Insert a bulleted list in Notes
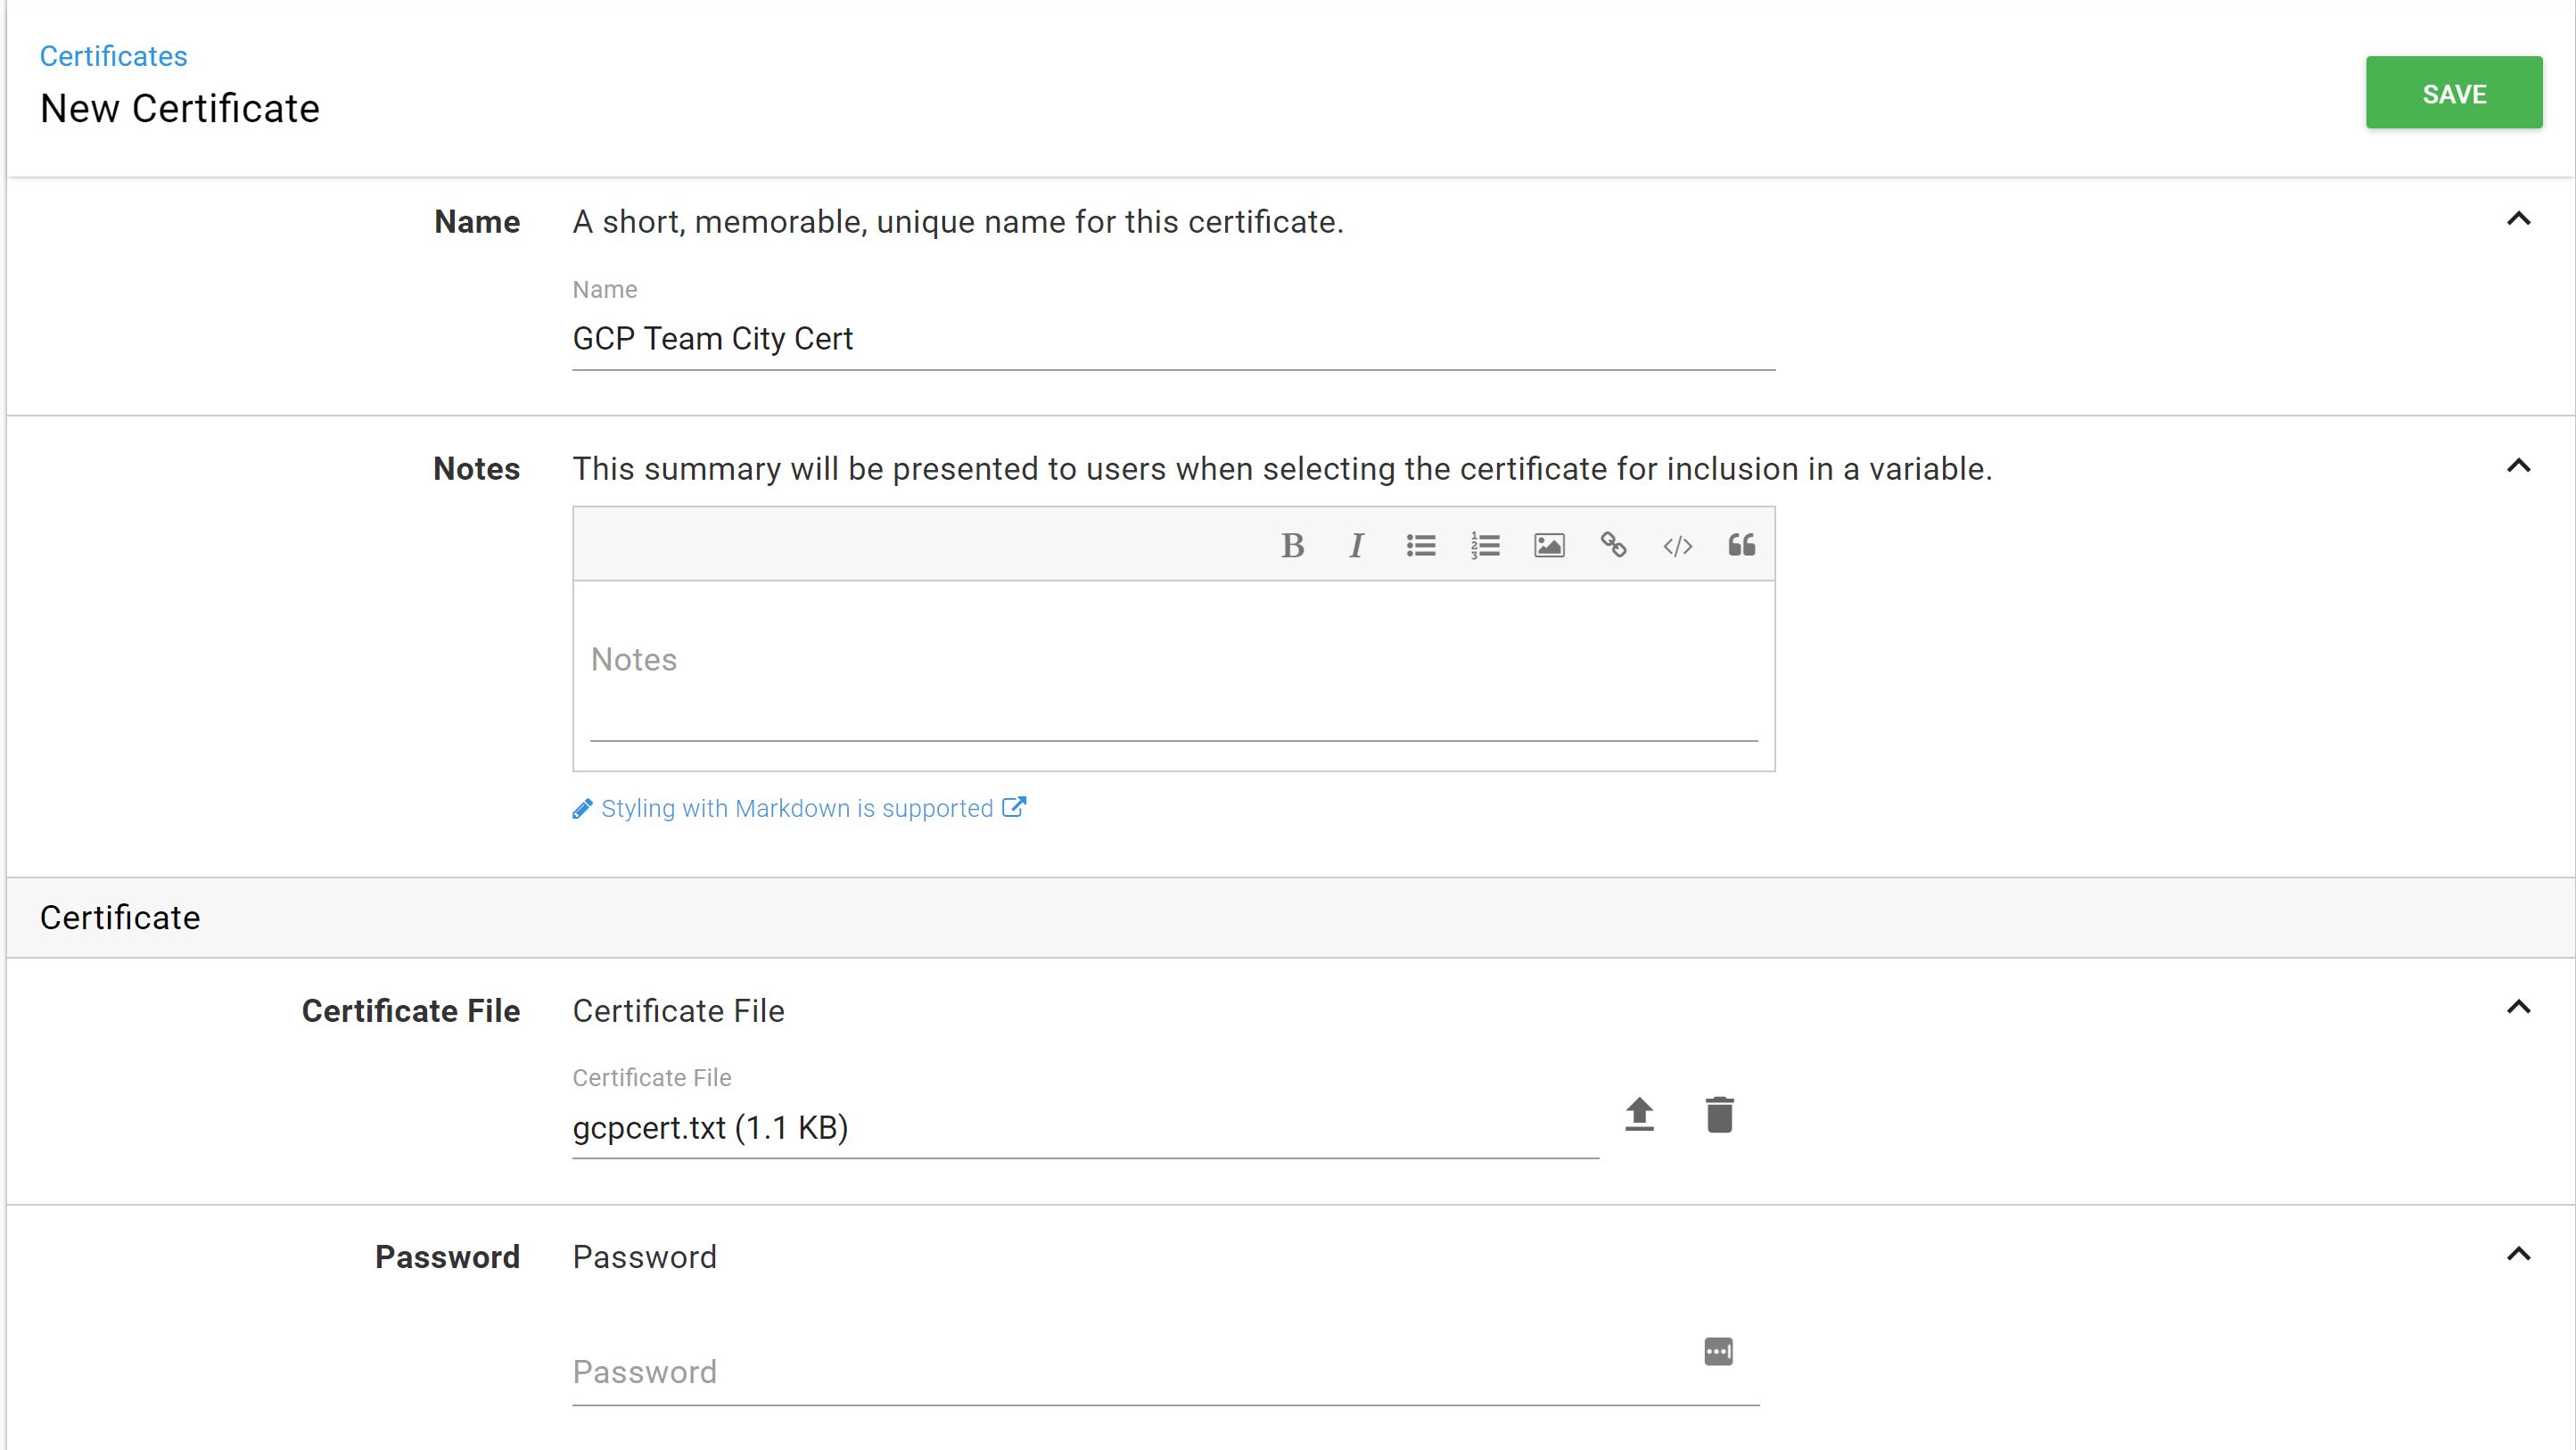This screenshot has width=2576, height=1450. (1420, 545)
